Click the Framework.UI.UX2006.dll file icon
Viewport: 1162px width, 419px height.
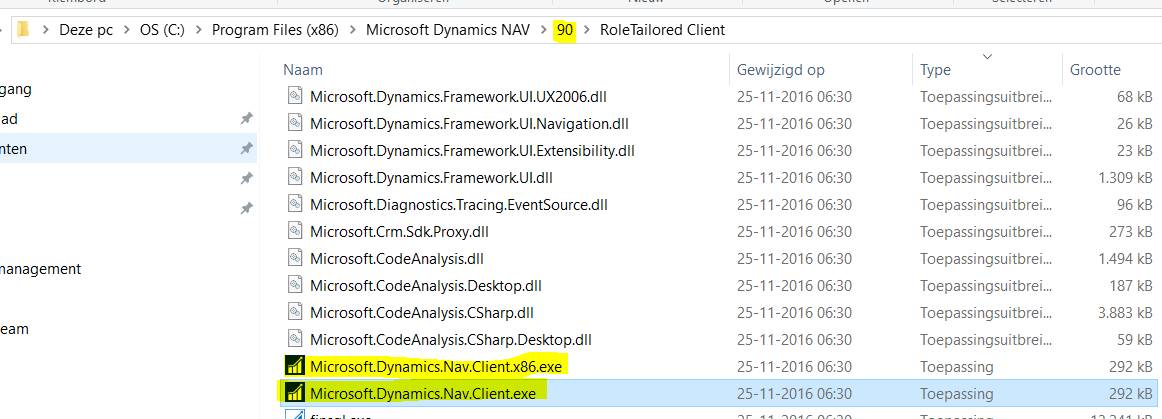(295, 96)
